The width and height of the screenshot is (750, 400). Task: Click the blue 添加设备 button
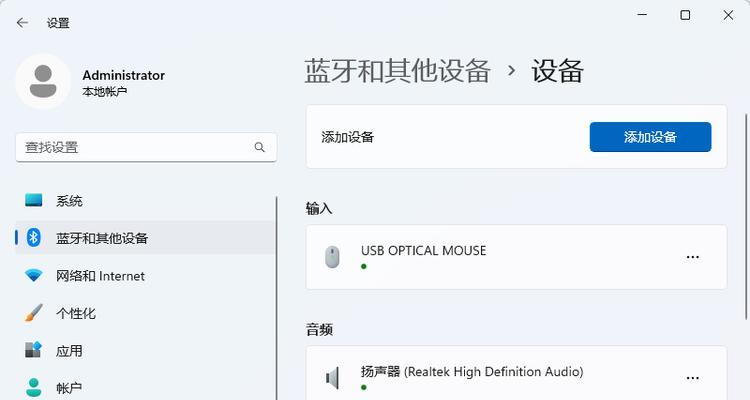click(650, 137)
